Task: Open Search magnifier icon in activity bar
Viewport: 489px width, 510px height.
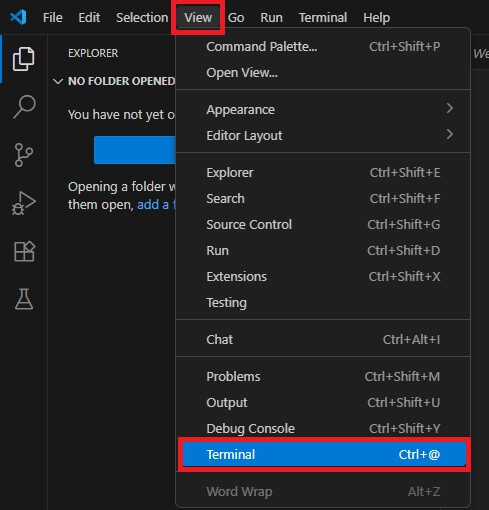Action: [24, 107]
